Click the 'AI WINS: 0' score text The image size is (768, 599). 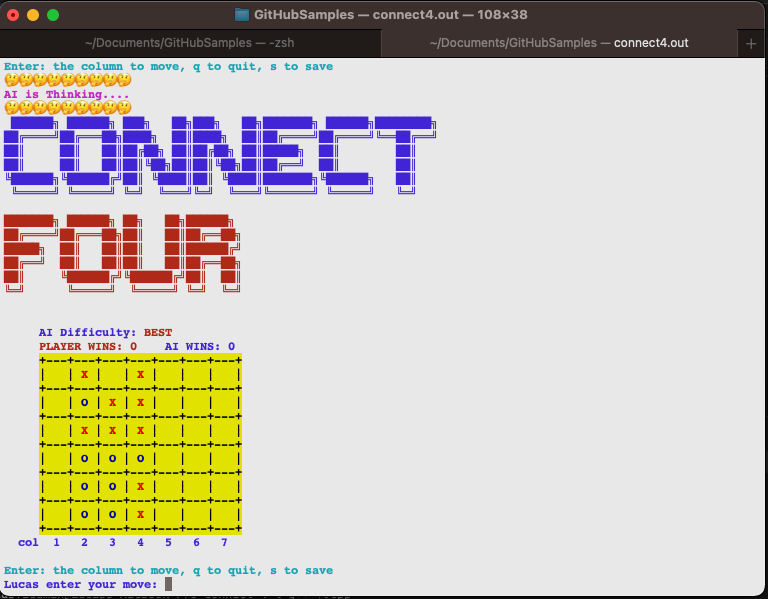(200, 346)
